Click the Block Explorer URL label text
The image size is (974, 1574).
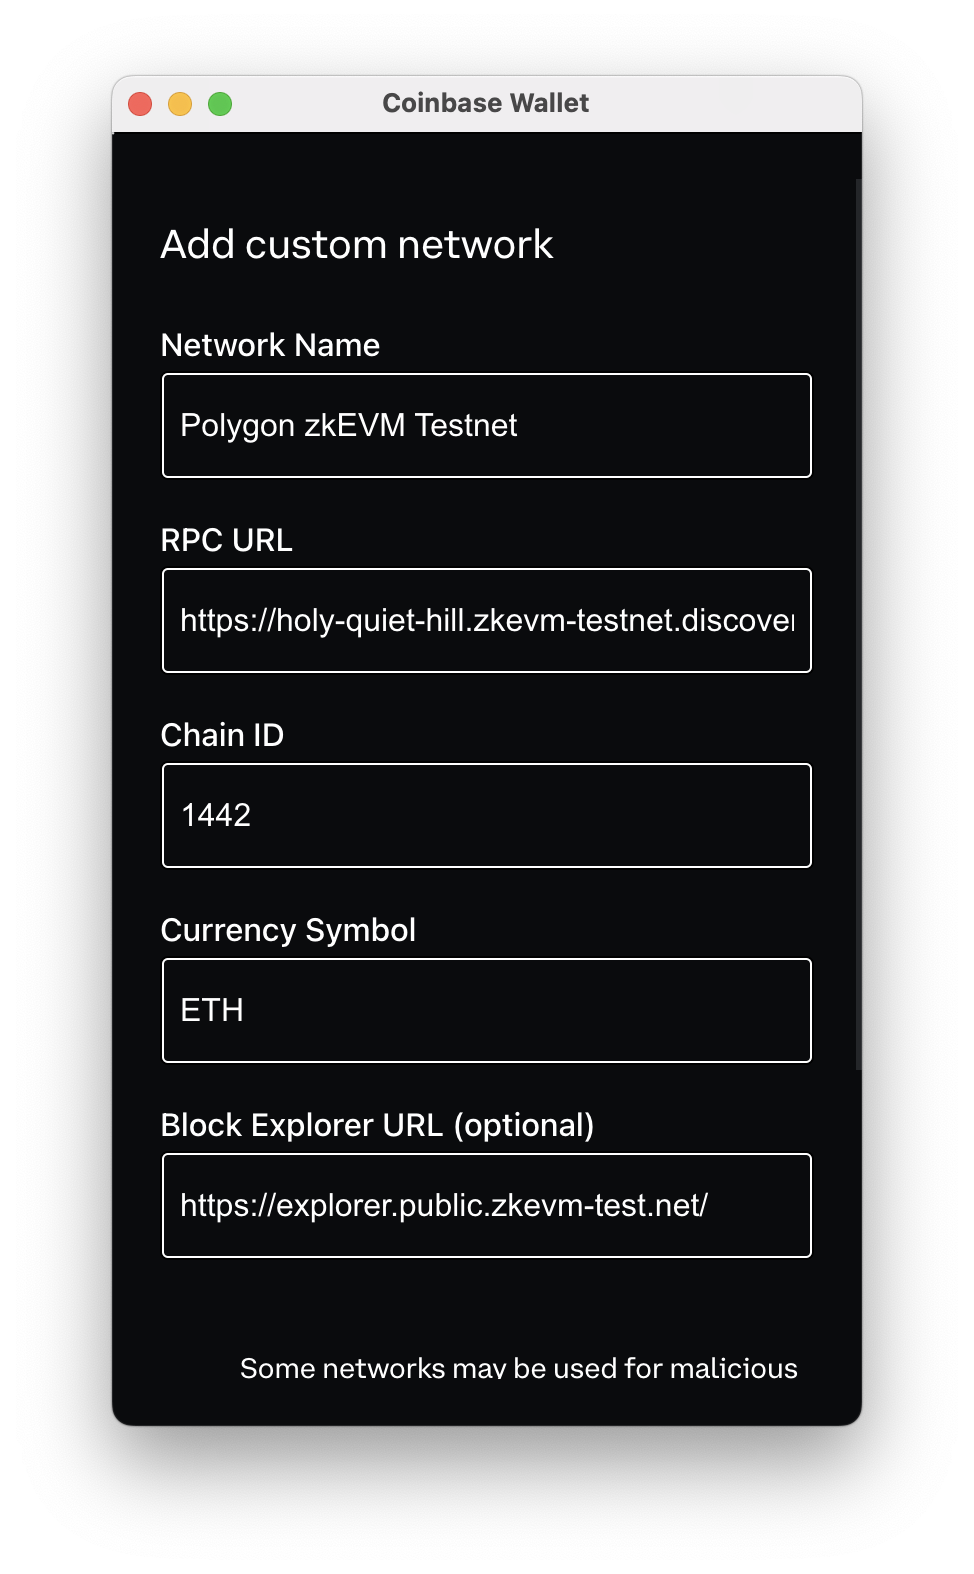pyautogui.click(x=302, y=1125)
